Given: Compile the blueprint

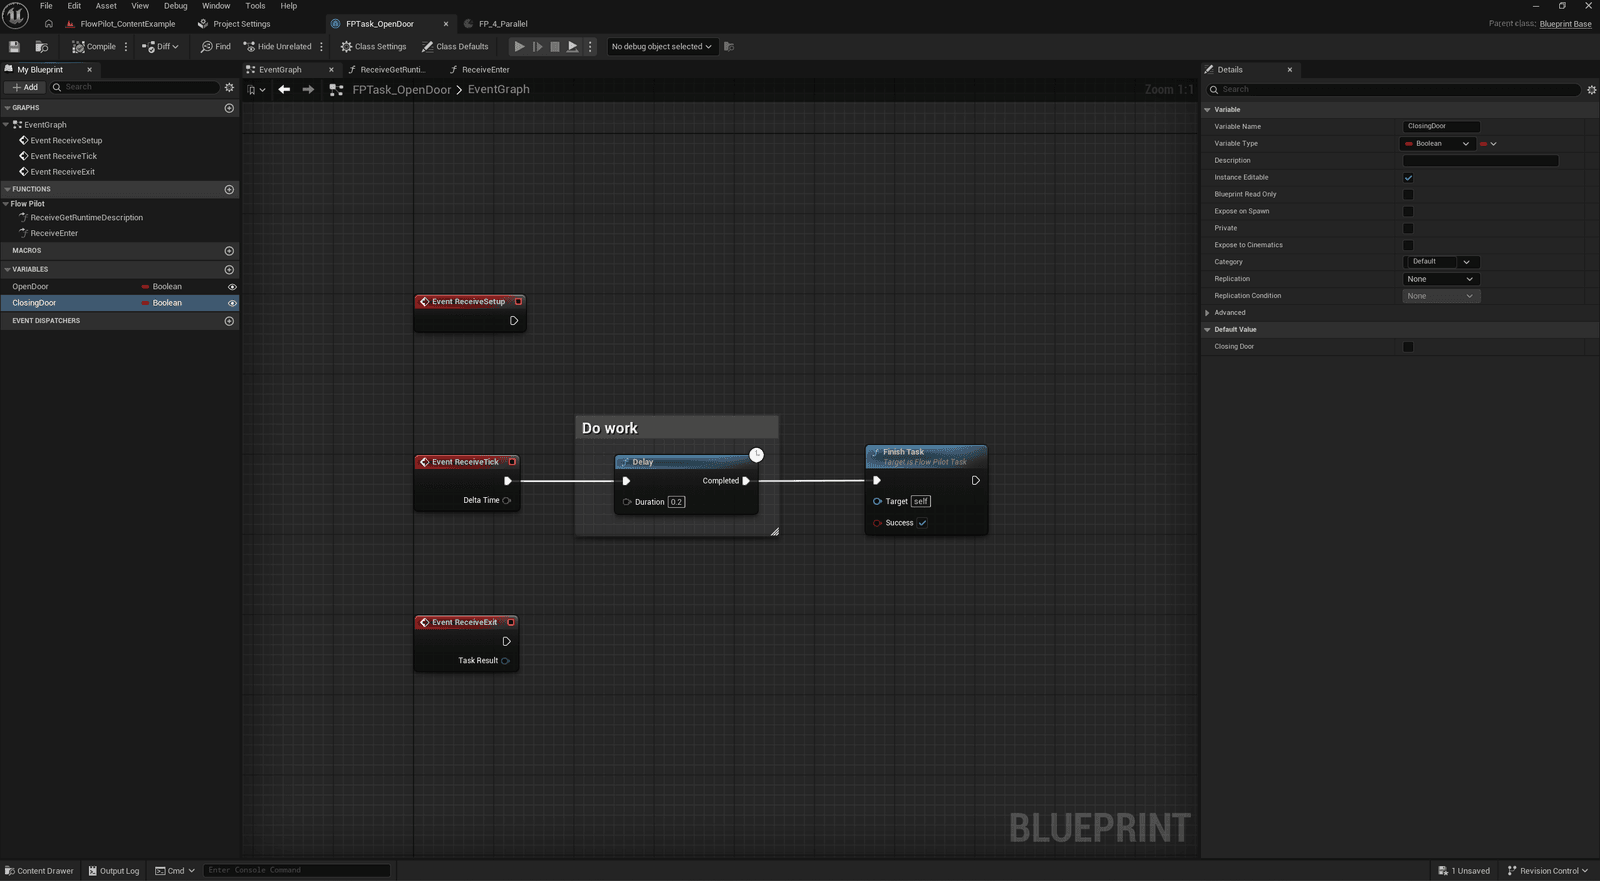Looking at the screenshot, I should coord(94,47).
